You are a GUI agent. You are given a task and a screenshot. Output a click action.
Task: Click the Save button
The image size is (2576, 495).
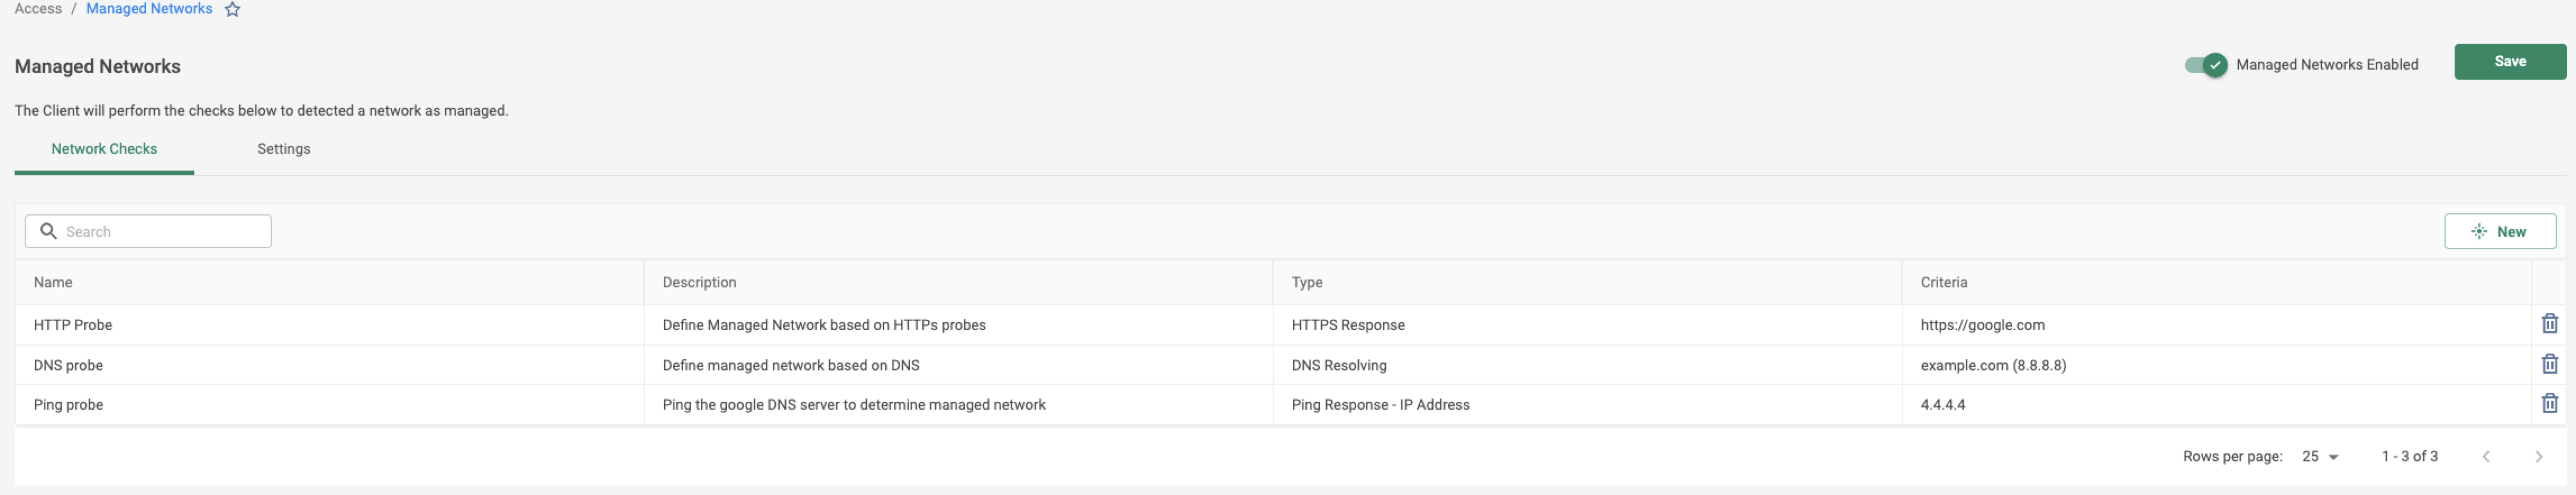[x=2510, y=61]
